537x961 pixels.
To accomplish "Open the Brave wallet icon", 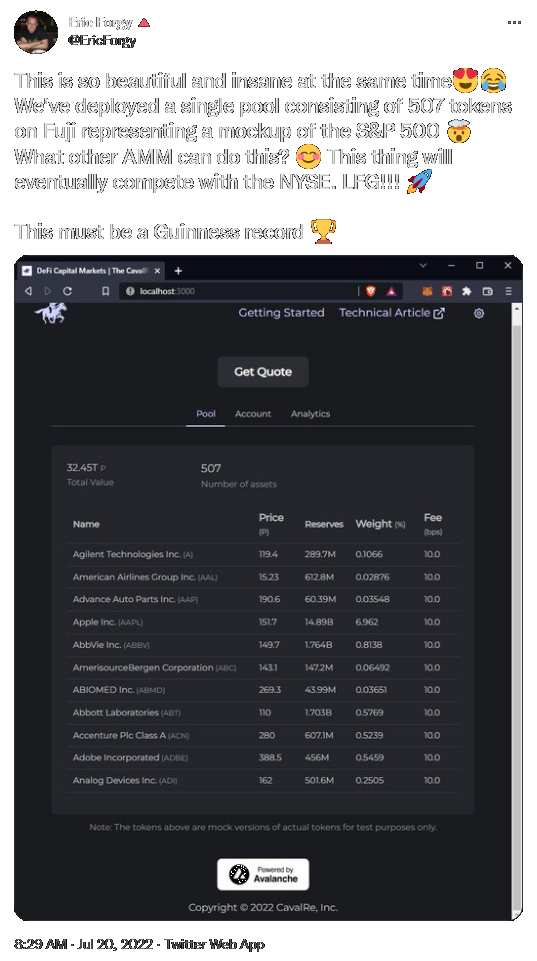I will [x=487, y=291].
